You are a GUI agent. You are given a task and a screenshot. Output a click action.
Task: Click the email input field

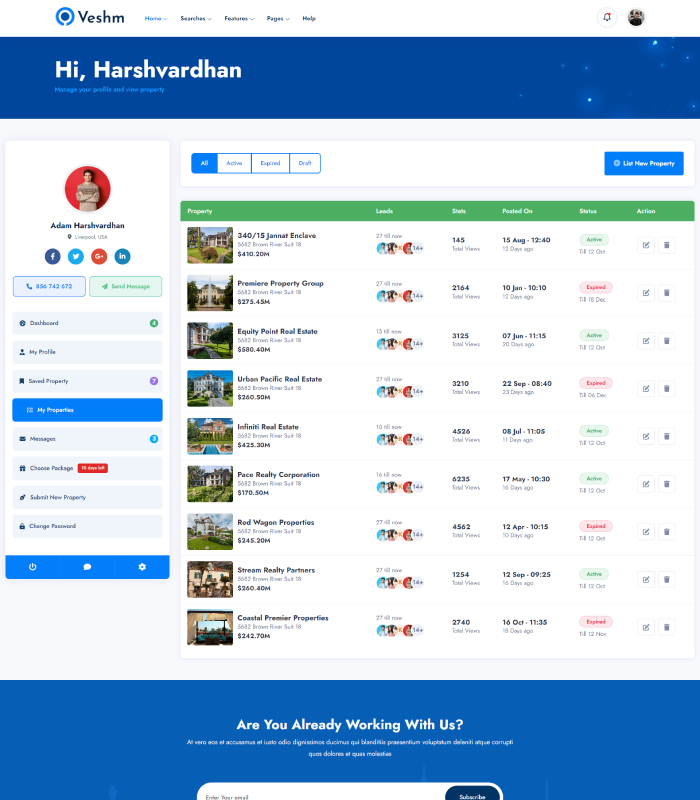coord(320,796)
